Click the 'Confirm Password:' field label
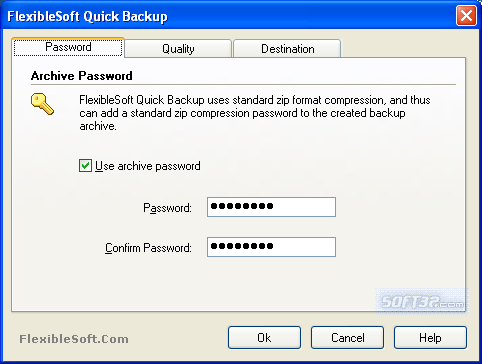The image size is (482, 364). point(148,248)
